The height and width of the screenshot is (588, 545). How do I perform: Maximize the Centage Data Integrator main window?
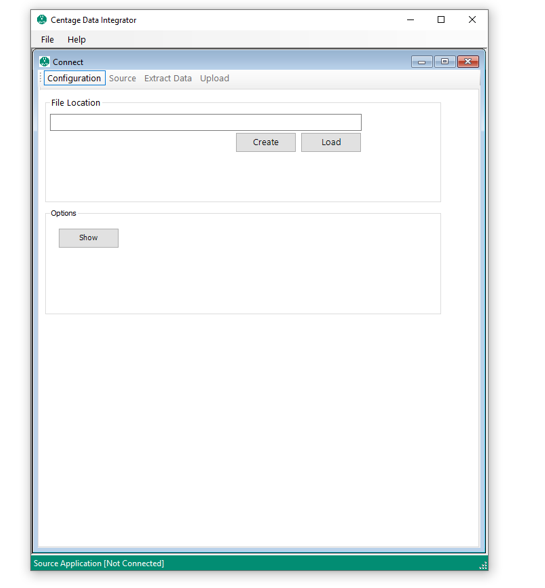pos(441,20)
